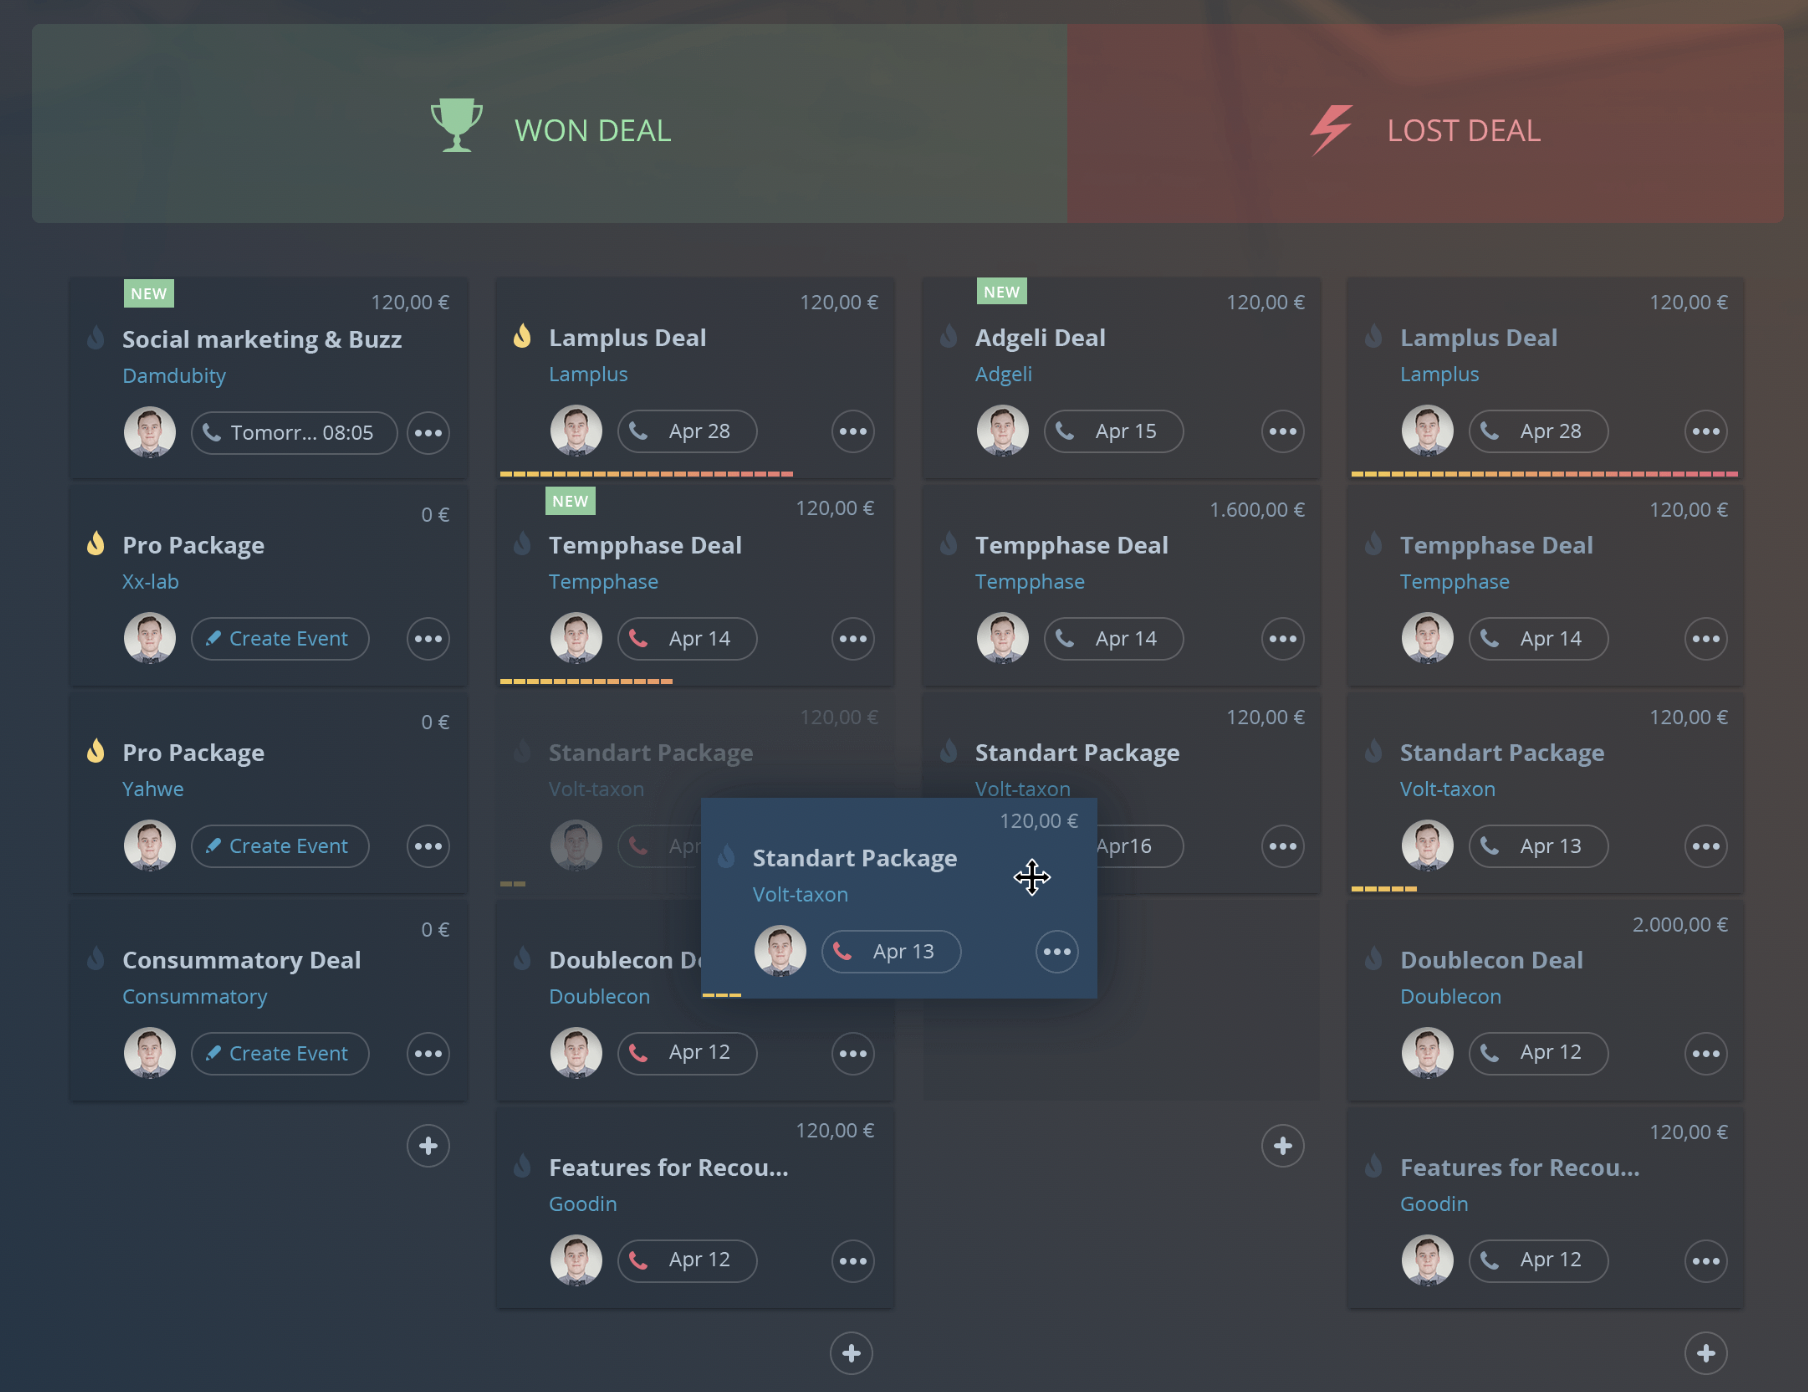Click red phone icon on dragged card Apr 13

tap(842, 951)
